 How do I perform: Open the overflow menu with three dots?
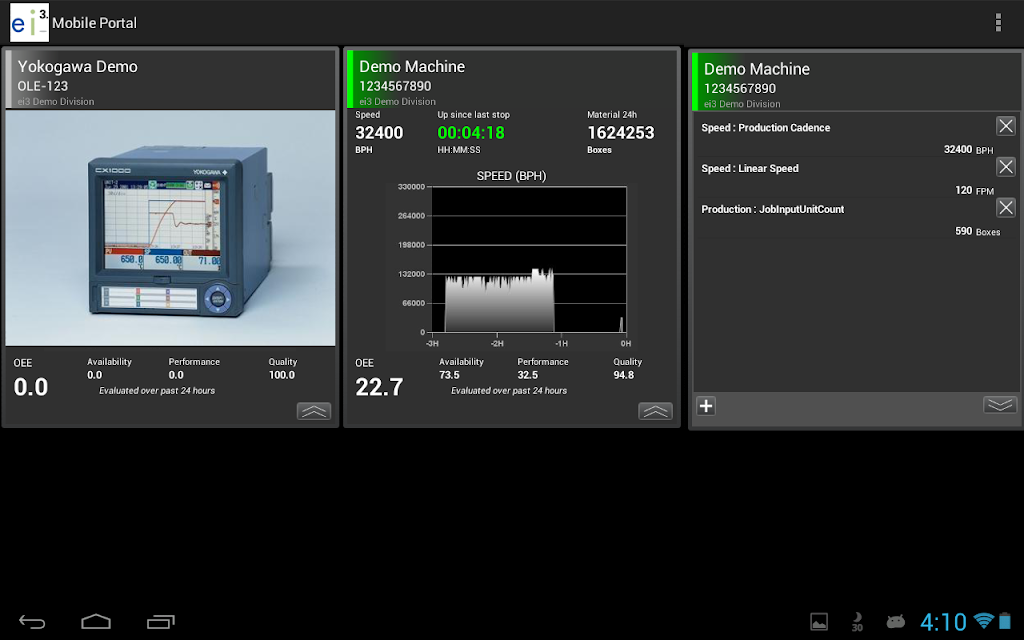coord(998,22)
